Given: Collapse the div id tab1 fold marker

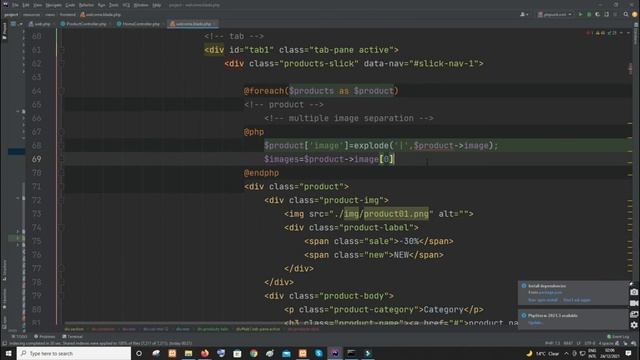Looking at the screenshot, I should 62,50.
